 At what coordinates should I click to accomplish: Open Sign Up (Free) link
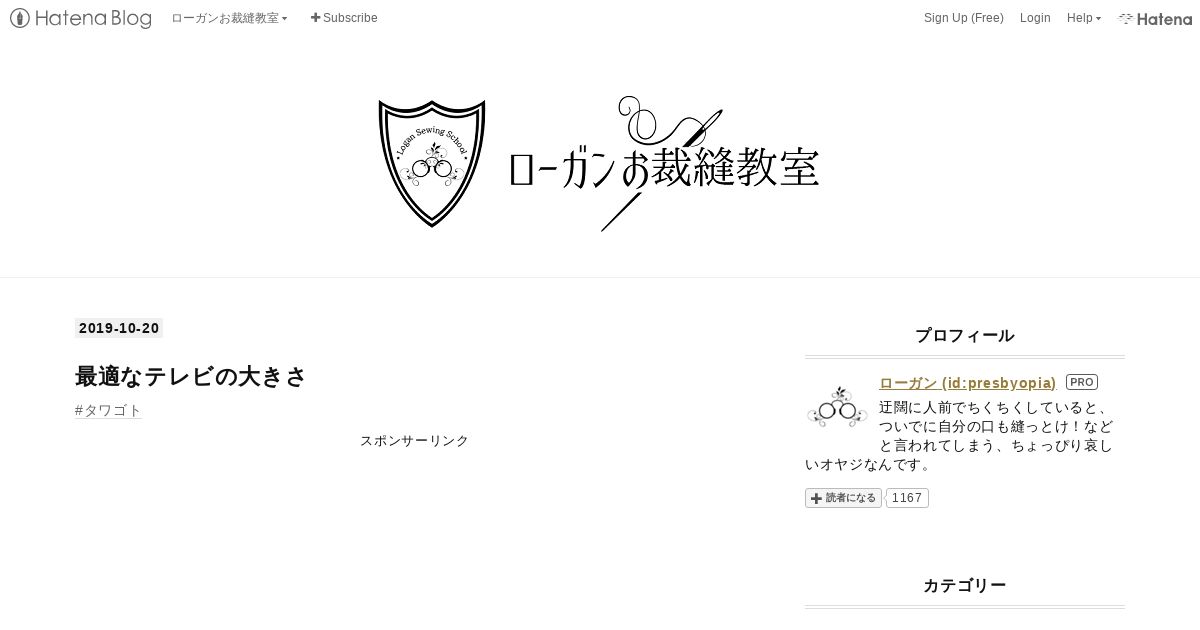pyautogui.click(x=963, y=18)
